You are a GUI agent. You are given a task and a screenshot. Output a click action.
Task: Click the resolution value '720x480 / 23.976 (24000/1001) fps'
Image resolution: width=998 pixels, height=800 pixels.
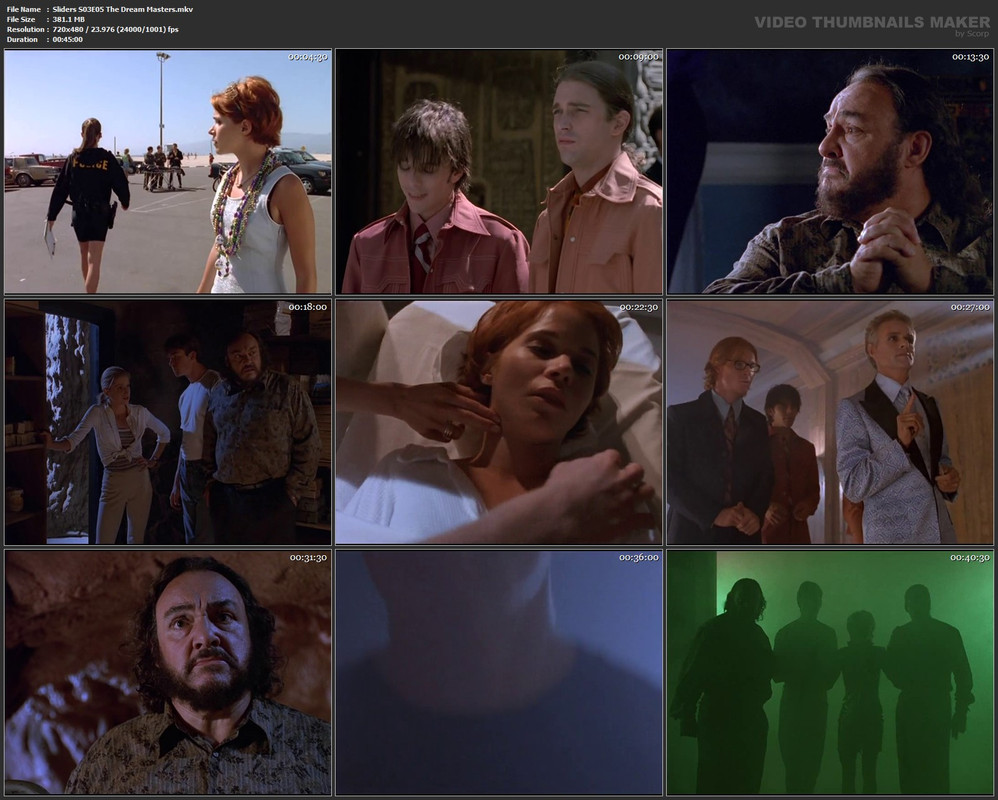pos(115,29)
